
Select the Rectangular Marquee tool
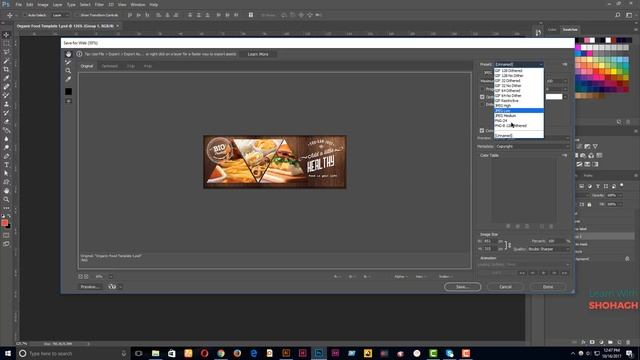pyautogui.click(x=6, y=44)
